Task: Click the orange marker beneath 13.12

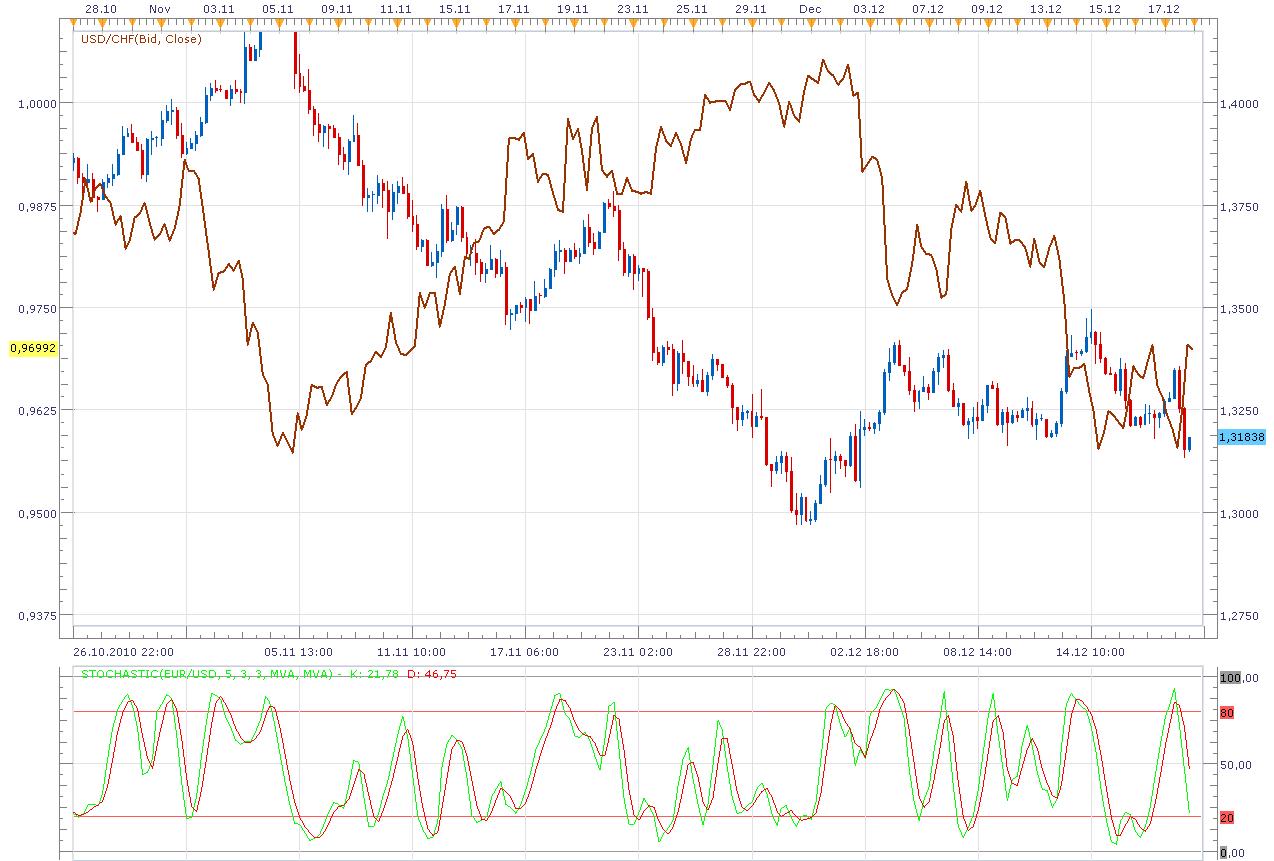Action: click(x=1046, y=21)
